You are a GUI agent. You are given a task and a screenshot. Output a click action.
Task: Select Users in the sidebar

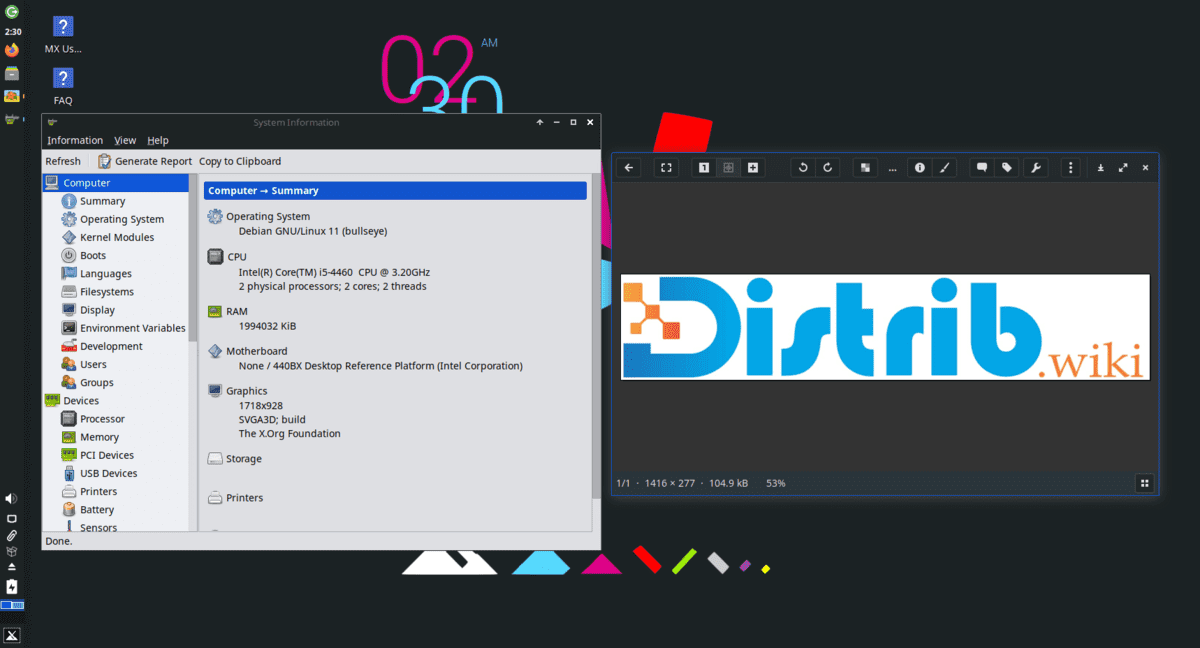point(93,364)
